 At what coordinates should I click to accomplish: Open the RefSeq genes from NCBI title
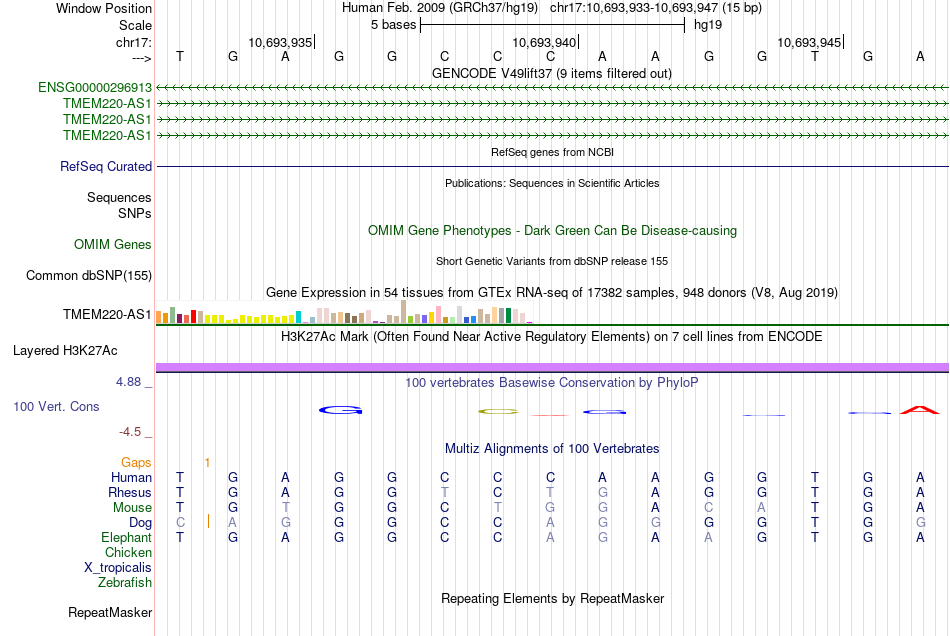pyautogui.click(x=552, y=152)
